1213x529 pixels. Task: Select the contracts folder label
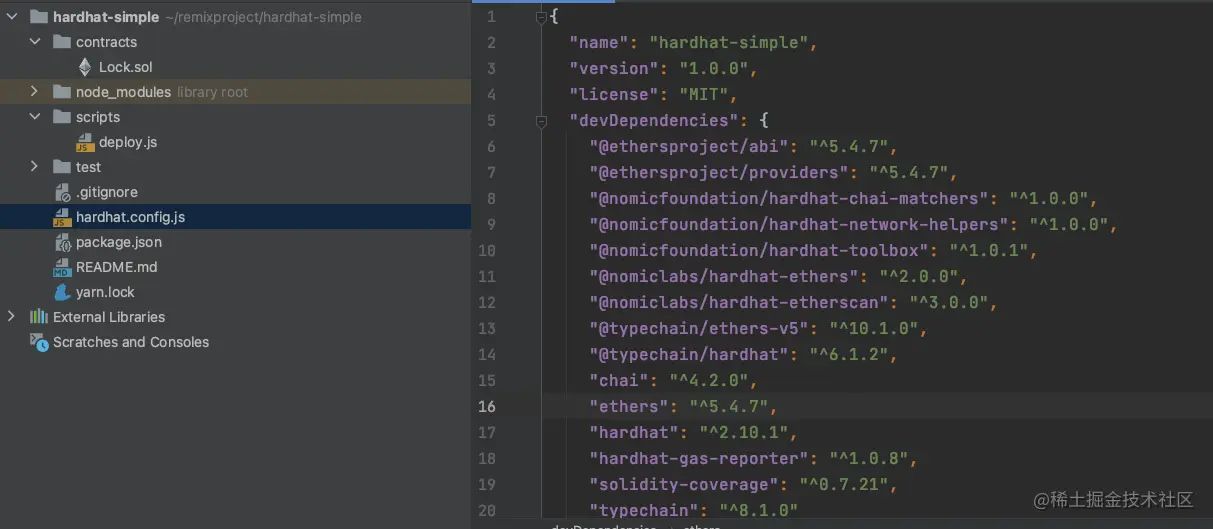(106, 42)
